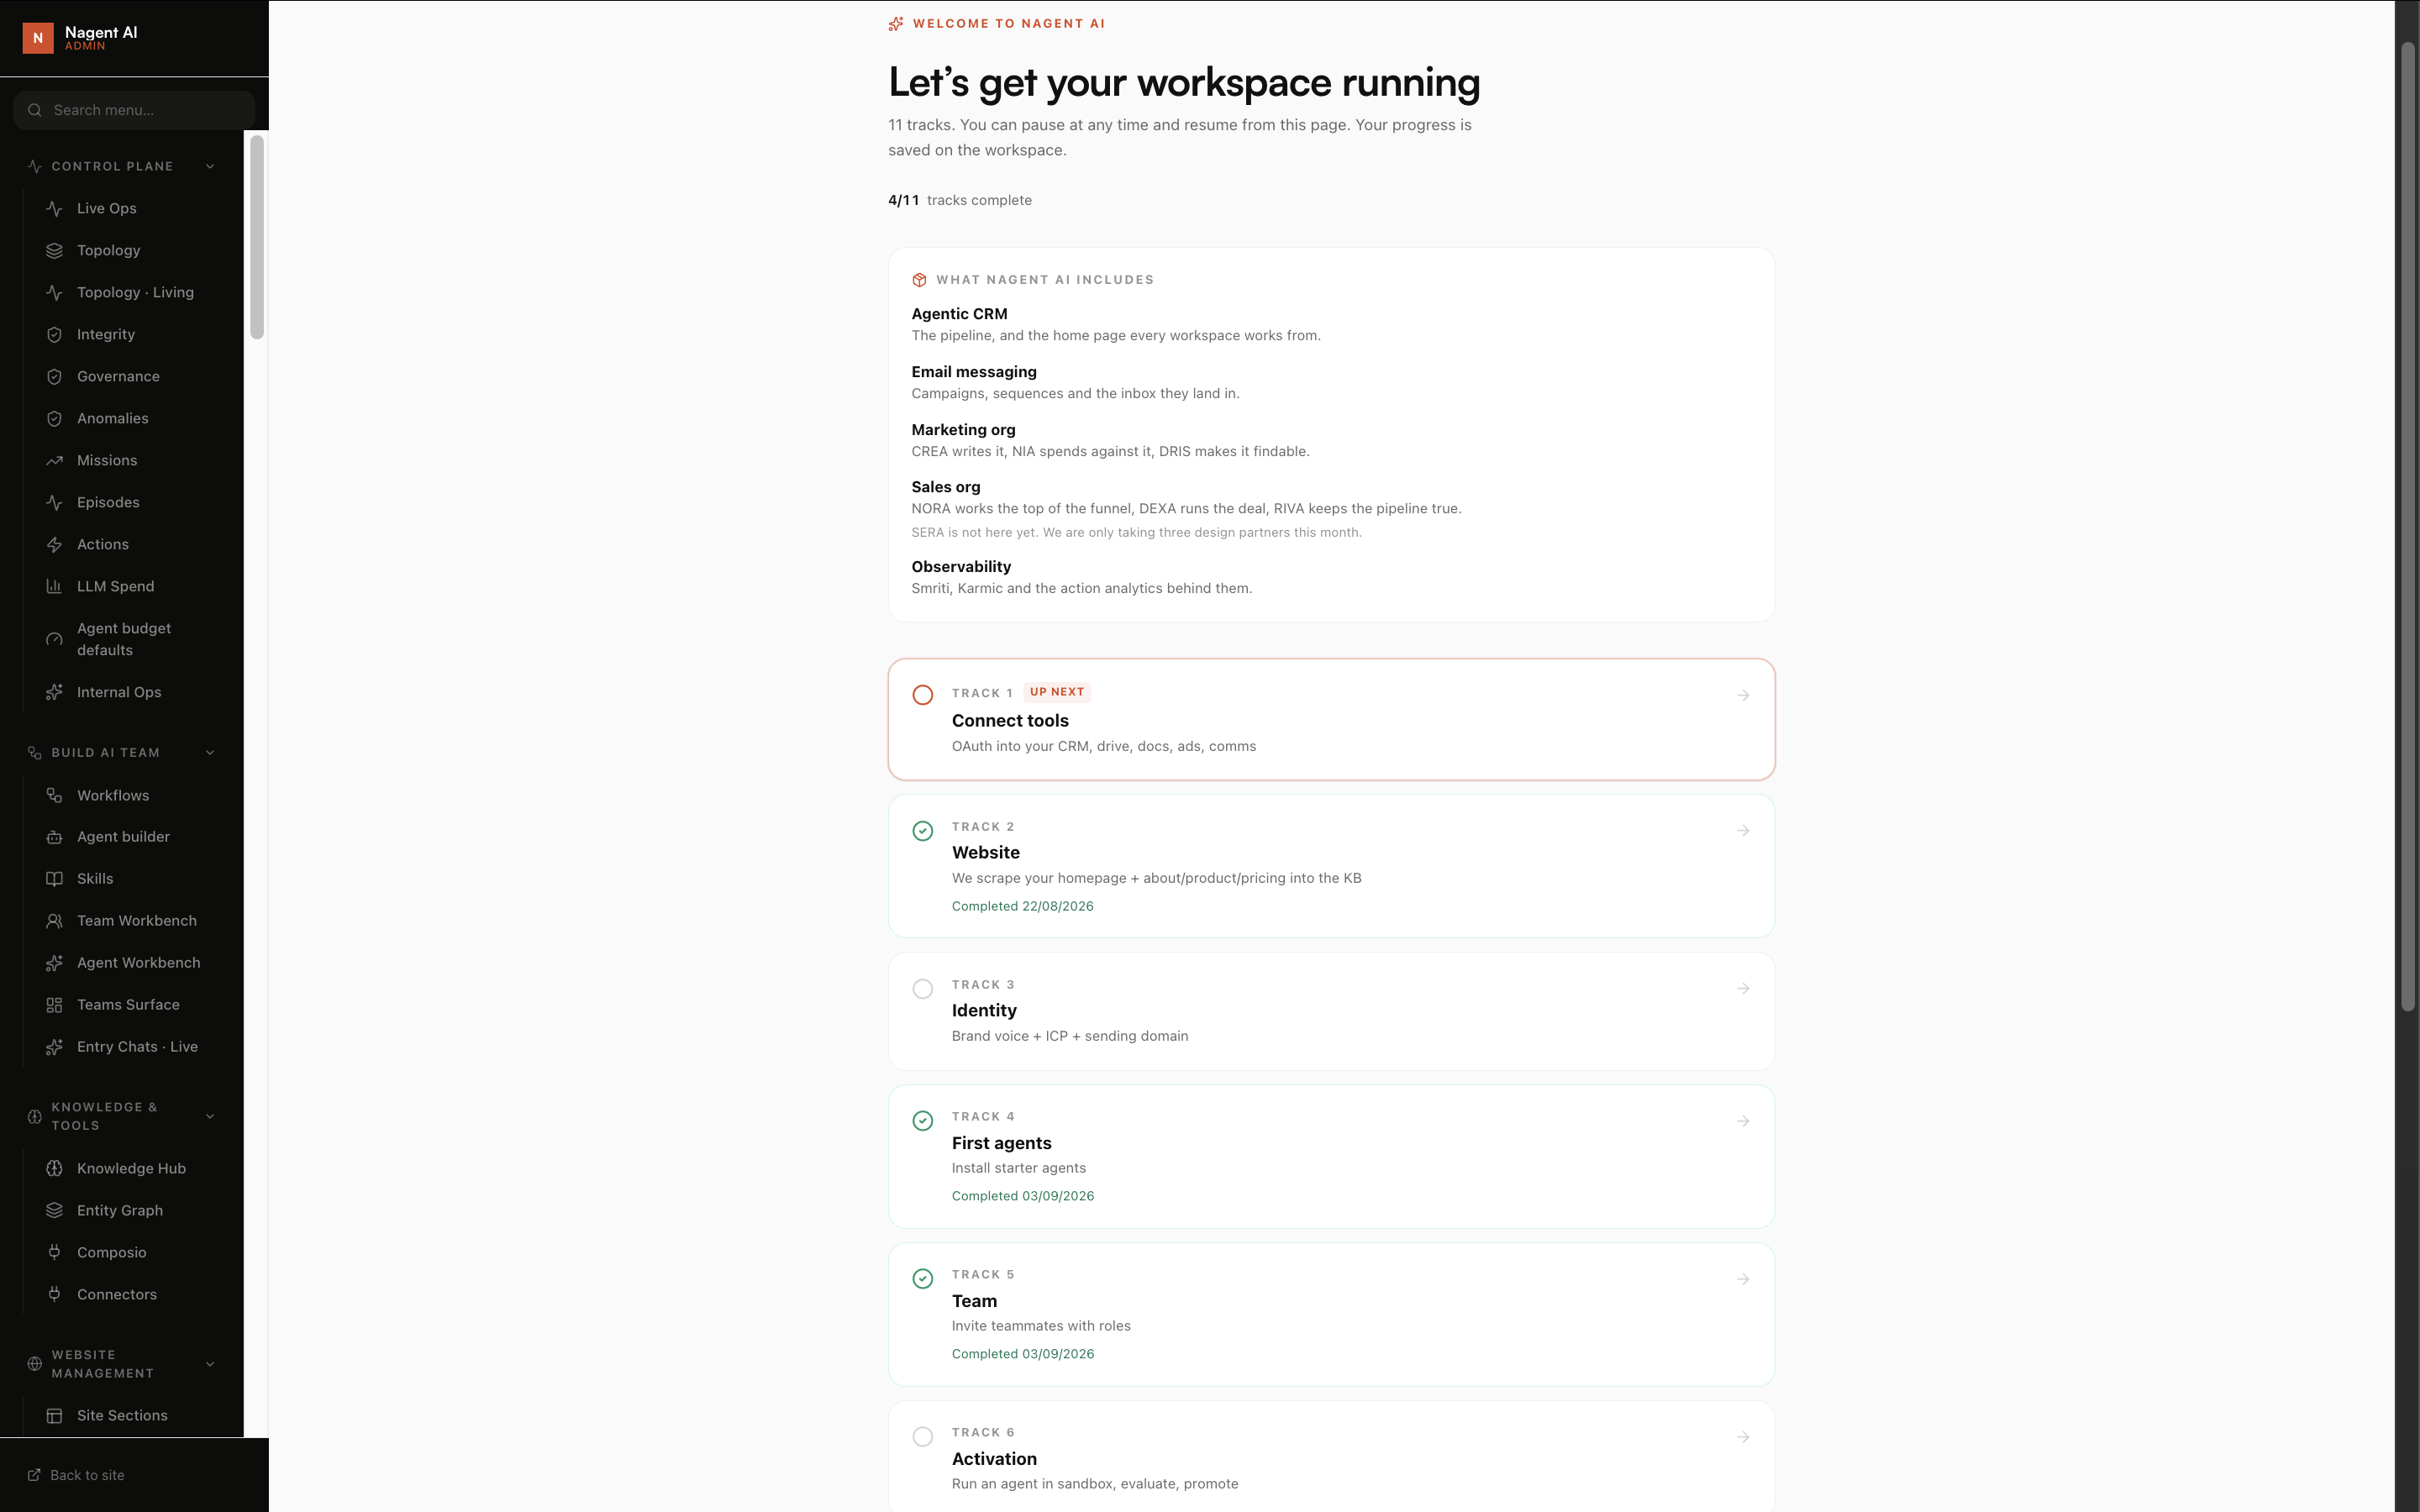Click the sidebar menu scrollbar thumb
This screenshot has height=1512, width=2420.
click(x=257, y=237)
